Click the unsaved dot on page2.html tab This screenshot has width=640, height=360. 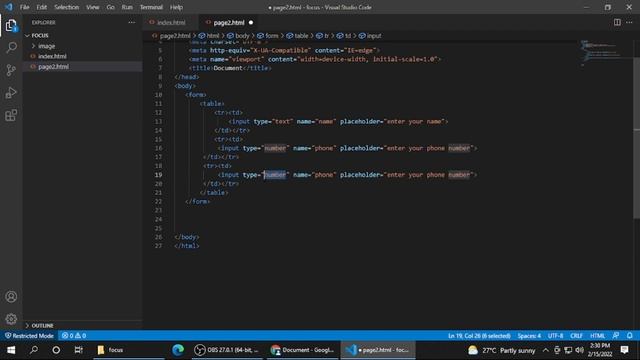pyautogui.click(x=251, y=22)
